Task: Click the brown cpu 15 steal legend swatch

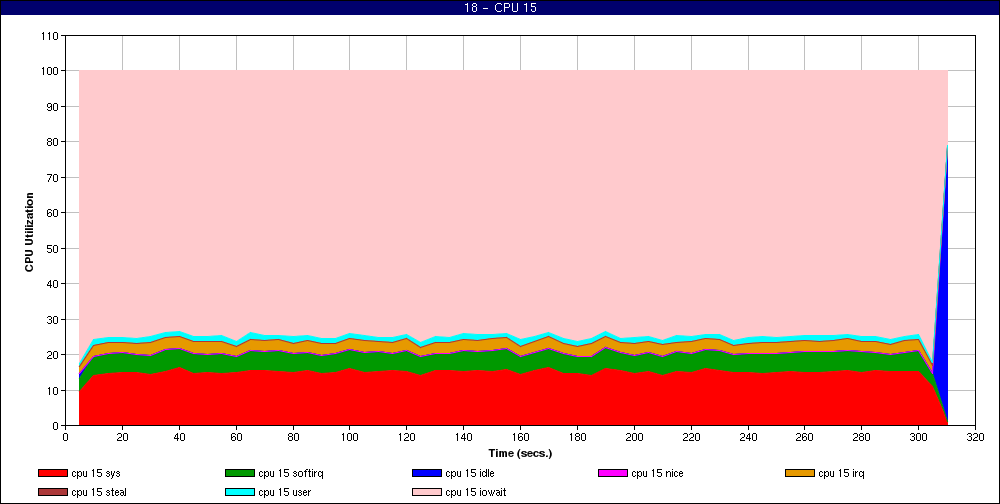Action: point(52,493)
